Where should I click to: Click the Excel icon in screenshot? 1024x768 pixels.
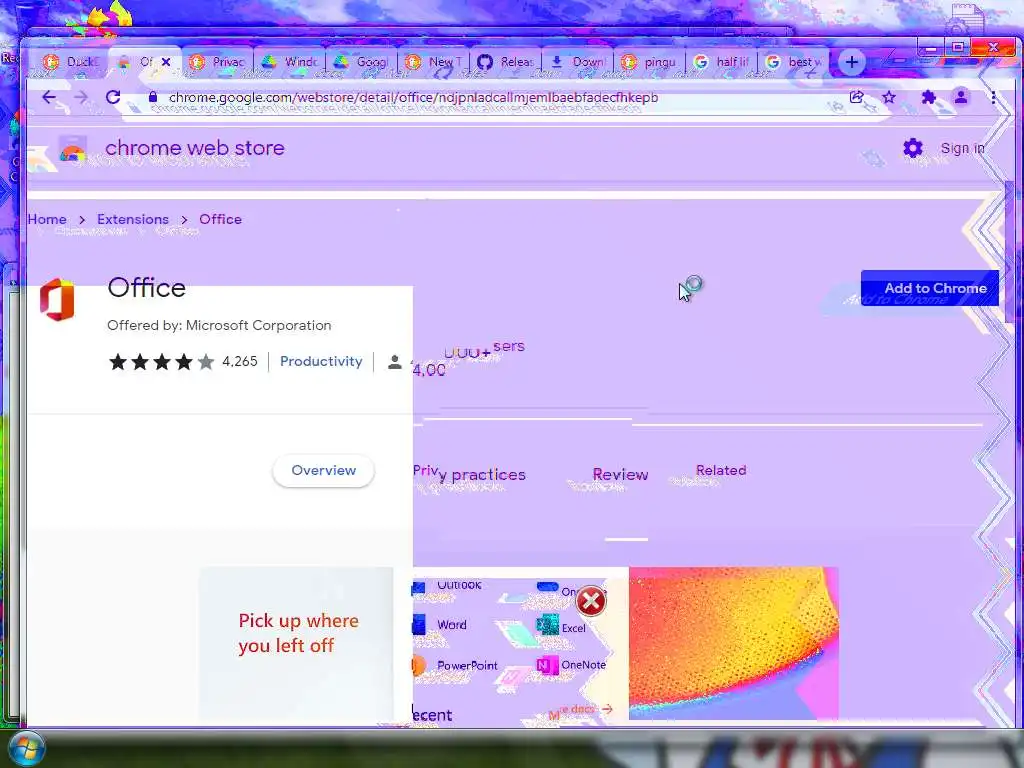pos(547,626)
